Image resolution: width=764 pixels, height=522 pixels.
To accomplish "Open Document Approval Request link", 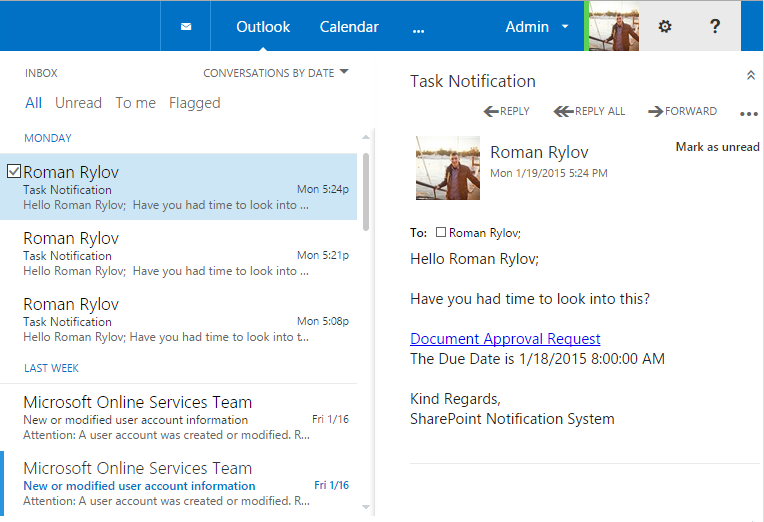I will [505, 339].
